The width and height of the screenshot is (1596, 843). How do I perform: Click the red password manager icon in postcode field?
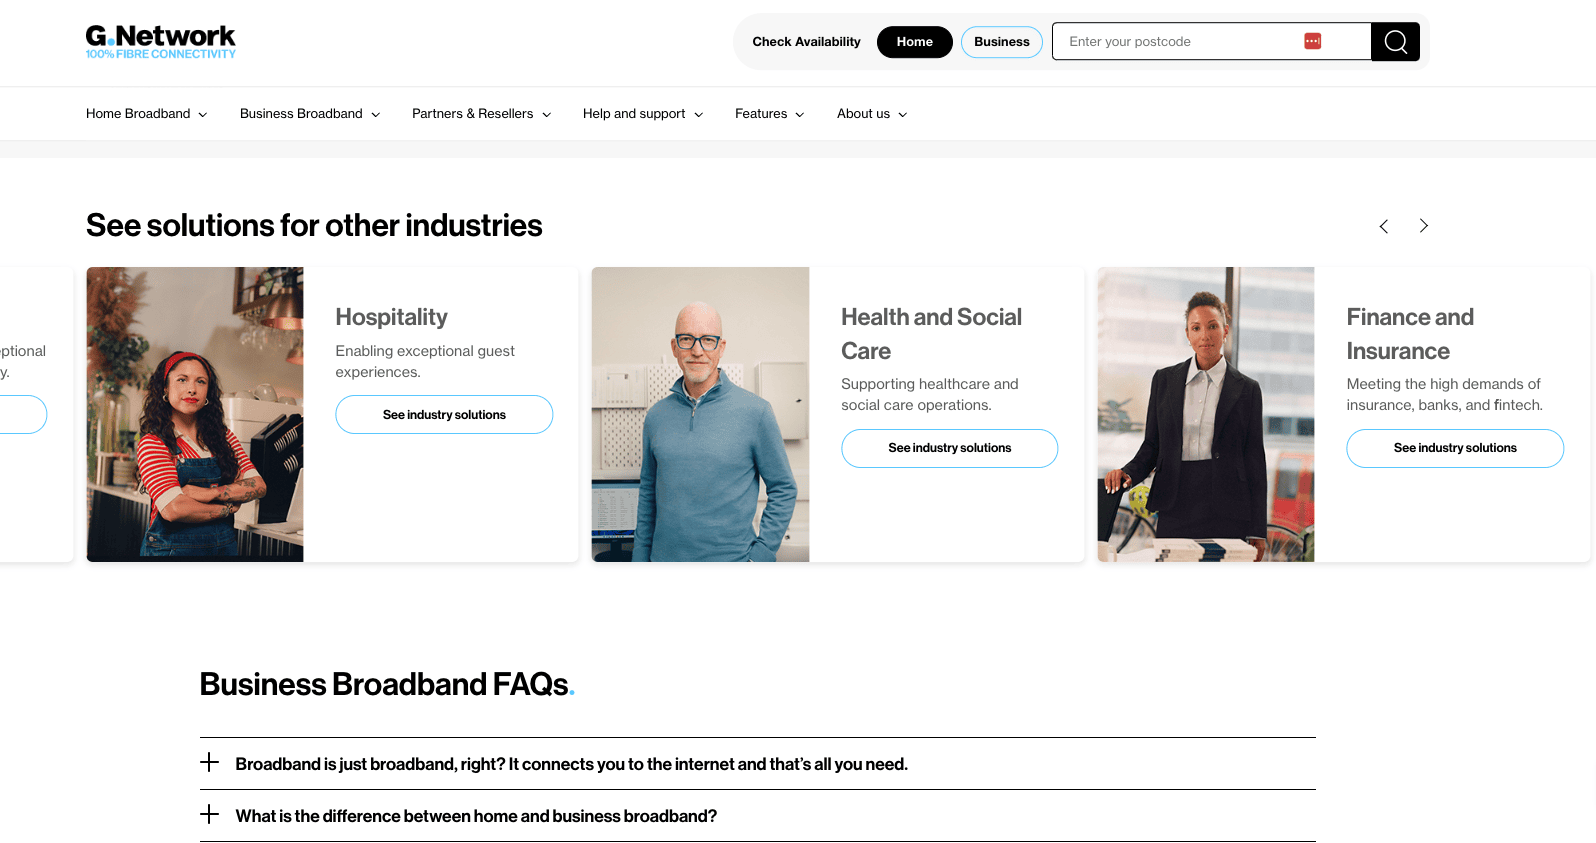tap(1312, 41)
